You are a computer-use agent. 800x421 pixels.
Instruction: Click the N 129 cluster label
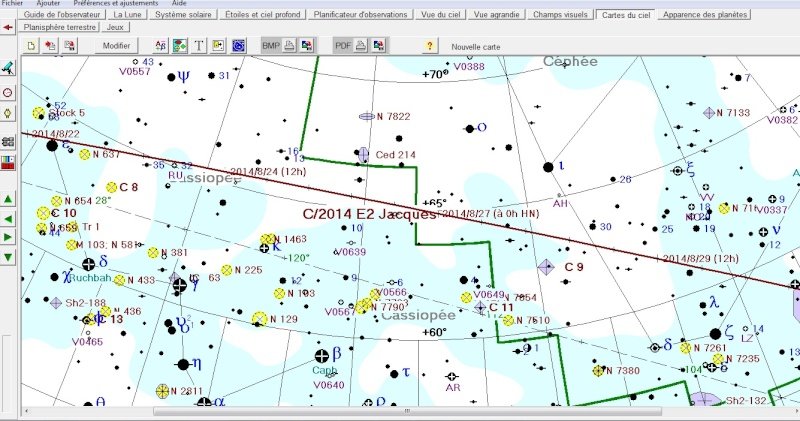(x=284, y=319)
